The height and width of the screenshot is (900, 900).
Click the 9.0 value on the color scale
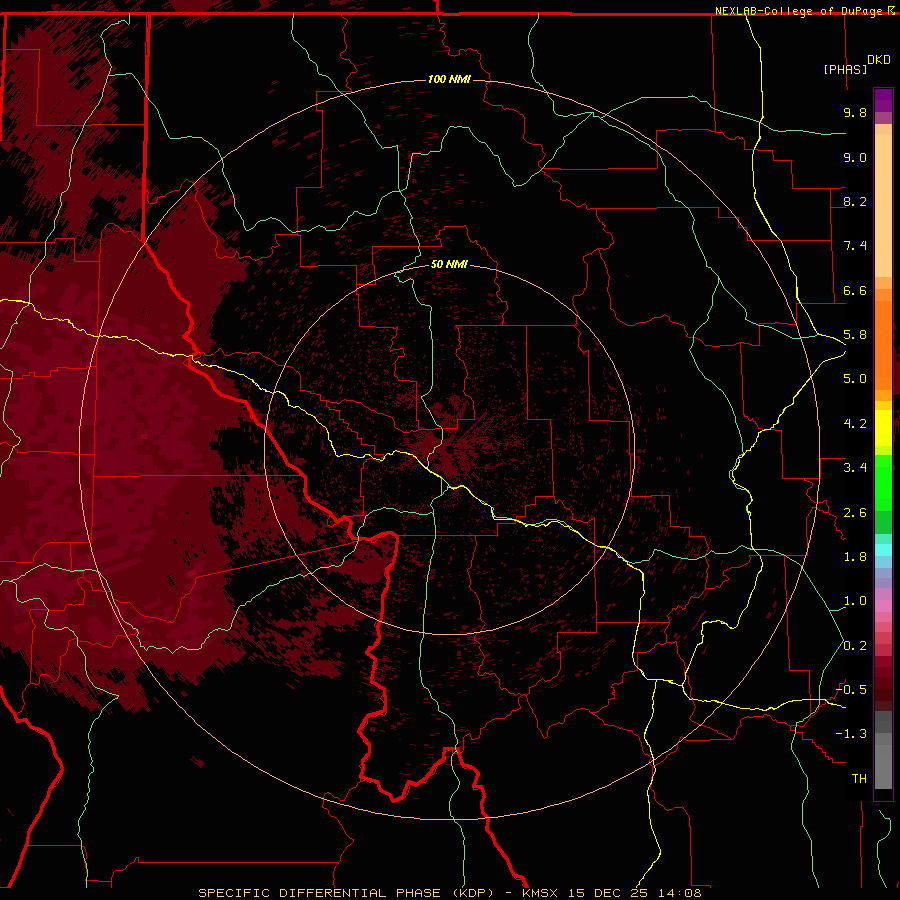(x=855, y=157)
